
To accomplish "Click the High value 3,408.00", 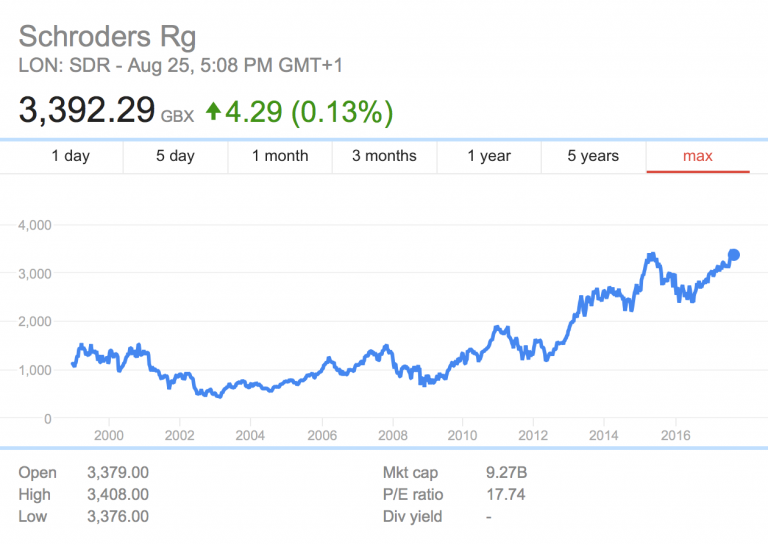I will (118, 495).
